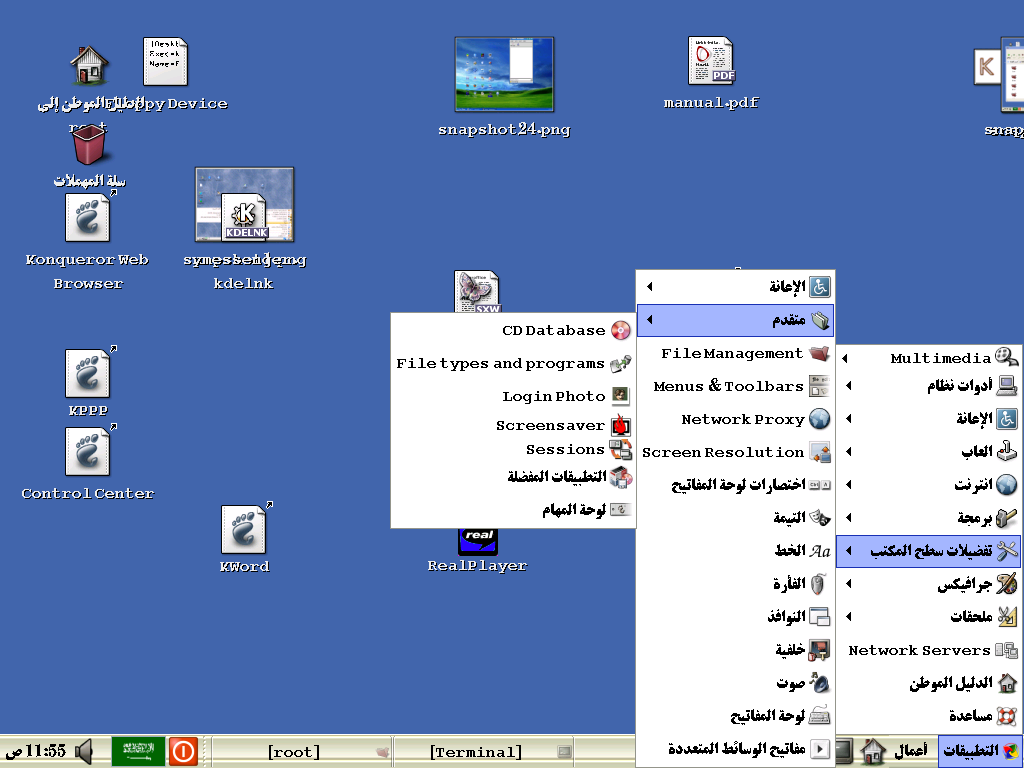Select Login Photo menu entry
Image resolution: width=1024 pixels, height=768 pixels.
pyautogui.click(x=513, y=396)
